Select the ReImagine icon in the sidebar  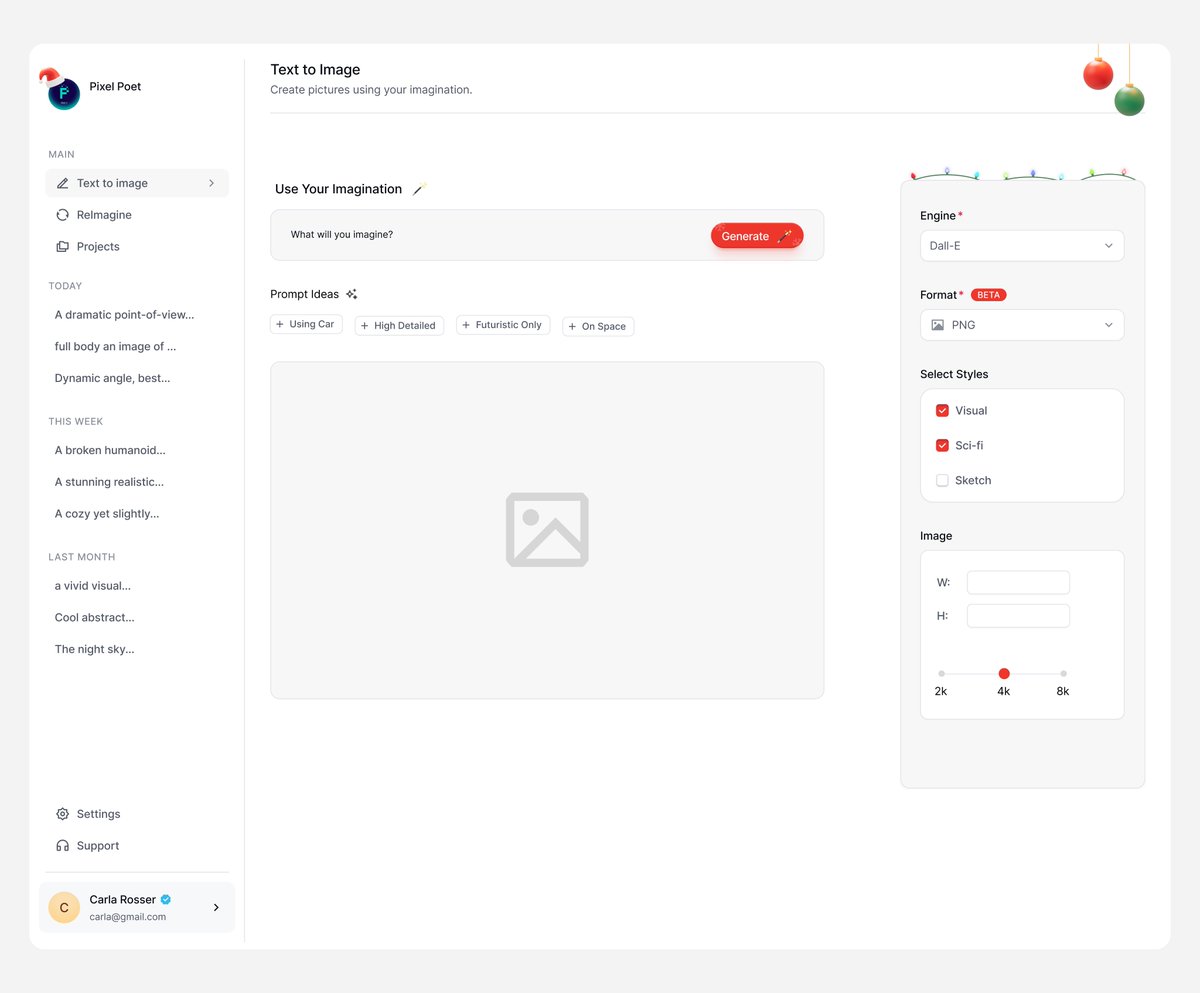(x=61, y=214)
